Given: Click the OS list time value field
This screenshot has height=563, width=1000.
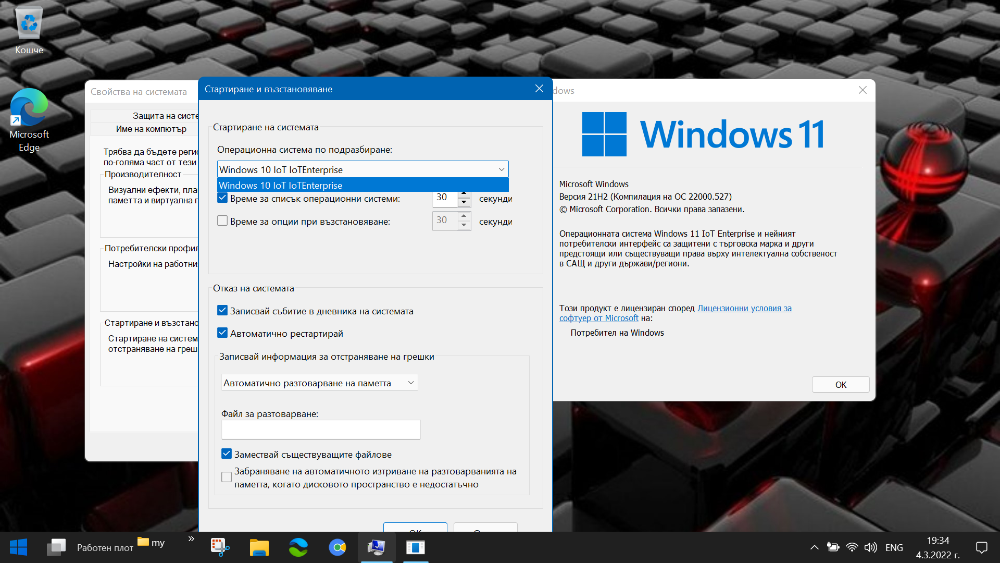Looking at the screenshot, I should (445, 198).
